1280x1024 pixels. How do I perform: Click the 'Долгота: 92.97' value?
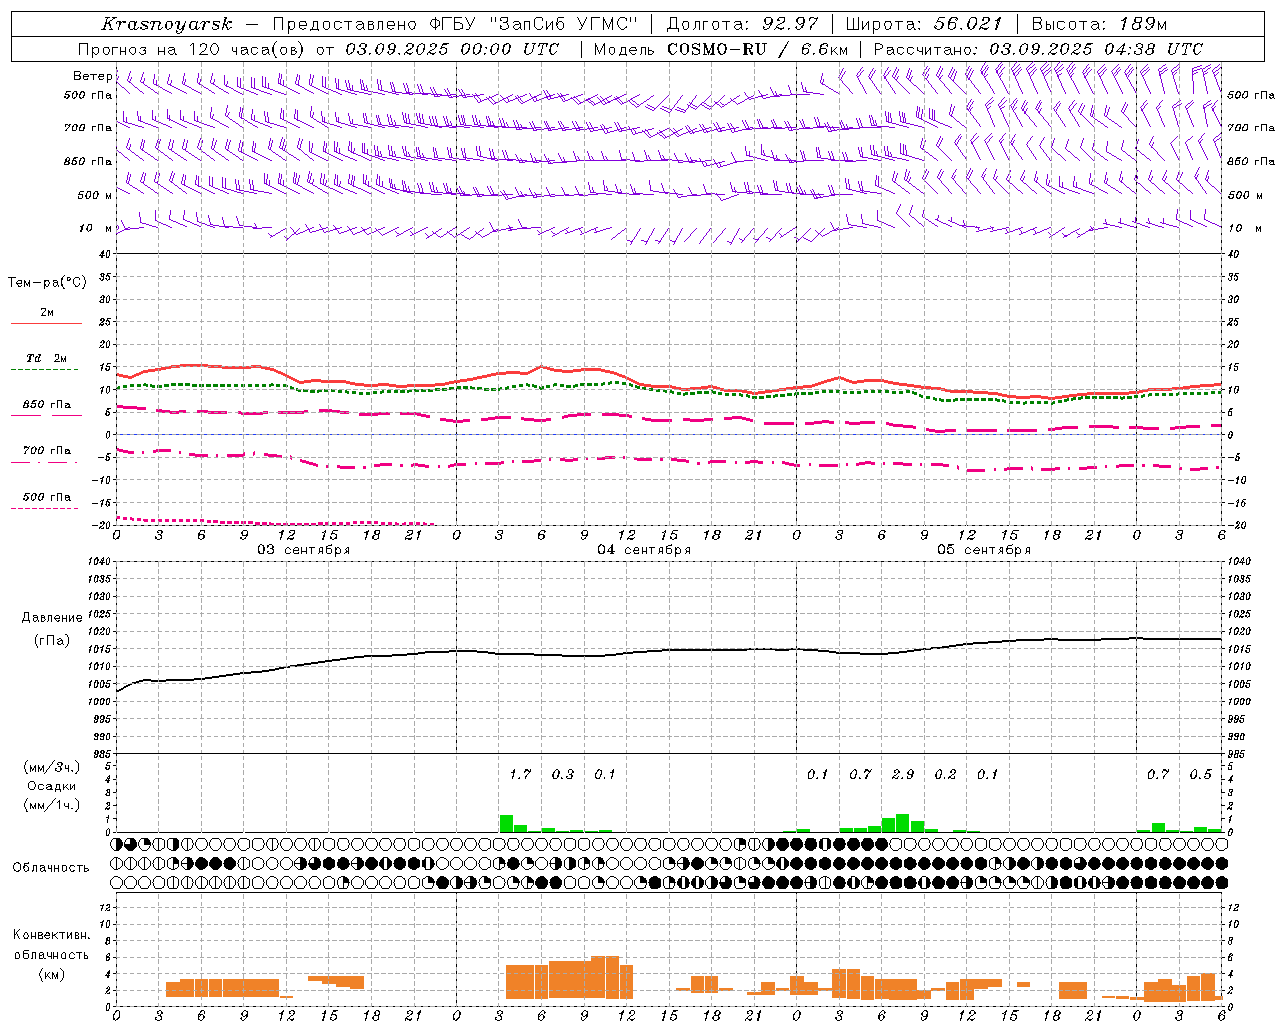pos(743,24)
